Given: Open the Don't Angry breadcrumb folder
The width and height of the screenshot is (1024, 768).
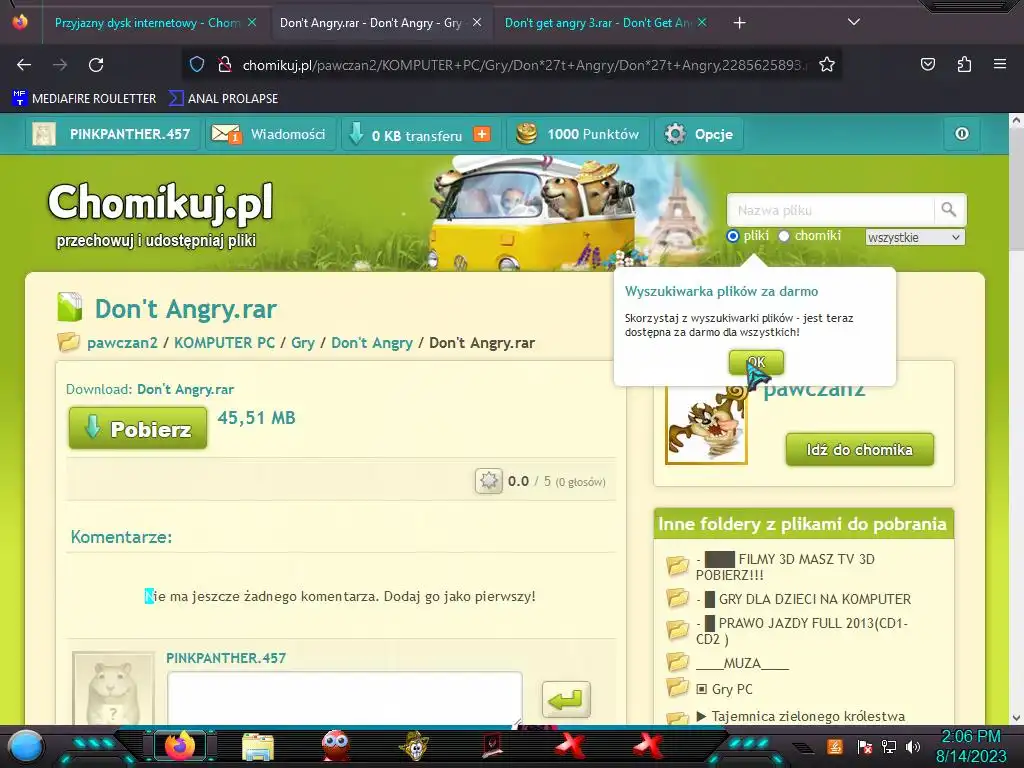Looking at the screenshot, I should coord(372,343).
